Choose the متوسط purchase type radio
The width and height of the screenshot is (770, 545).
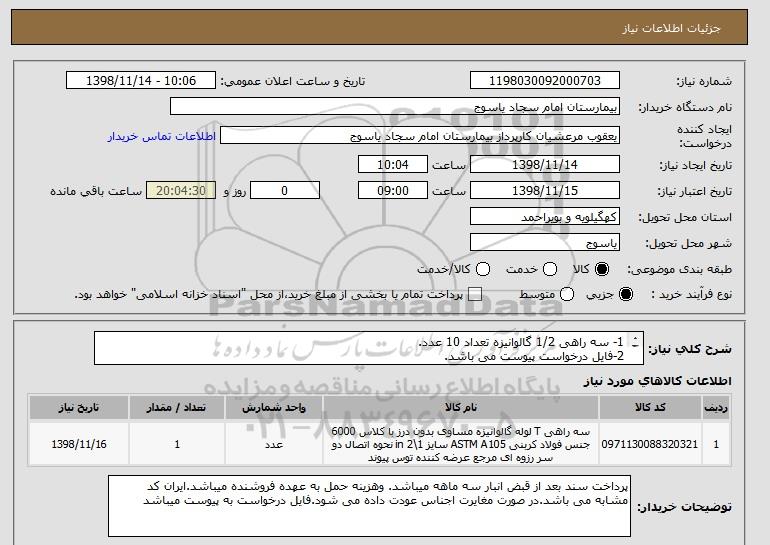[567, 294]
